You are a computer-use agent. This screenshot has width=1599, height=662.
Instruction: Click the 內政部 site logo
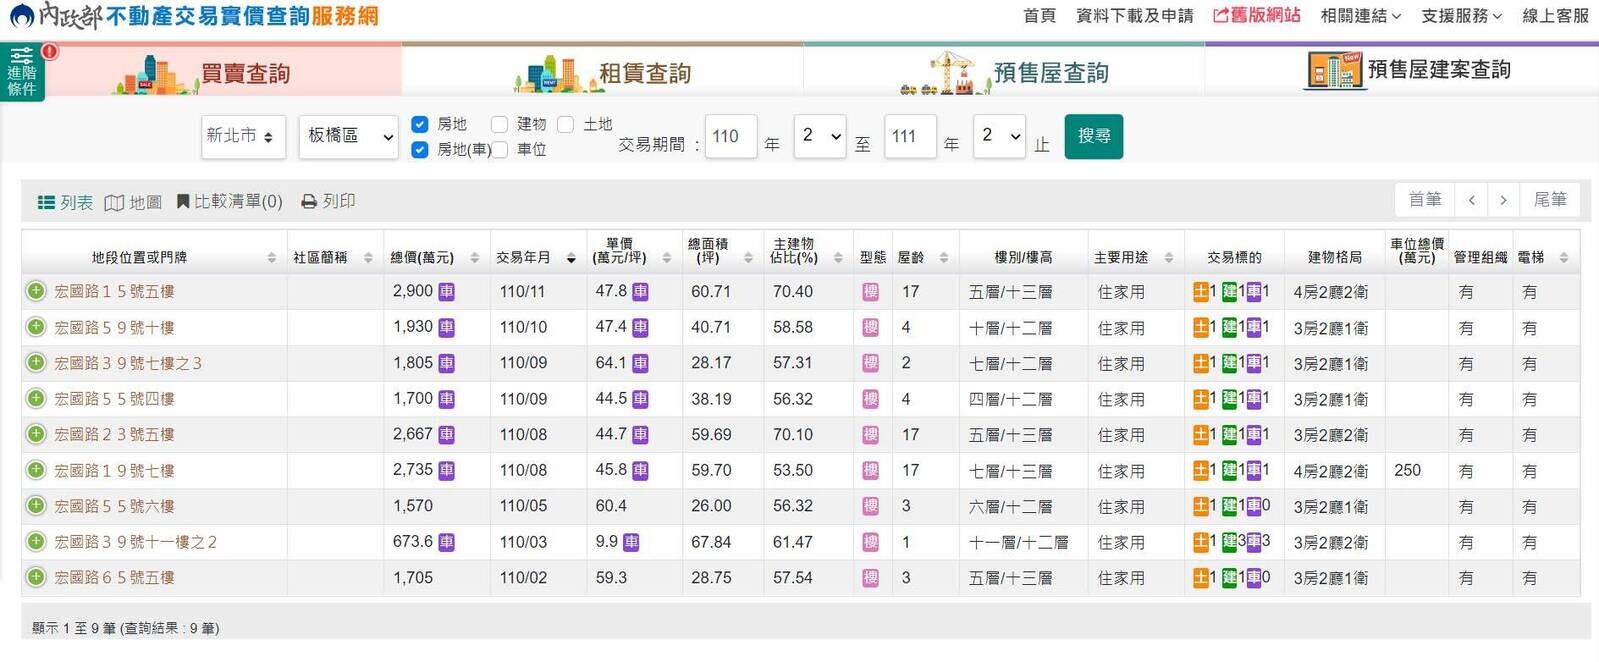(x=193, y=16)
